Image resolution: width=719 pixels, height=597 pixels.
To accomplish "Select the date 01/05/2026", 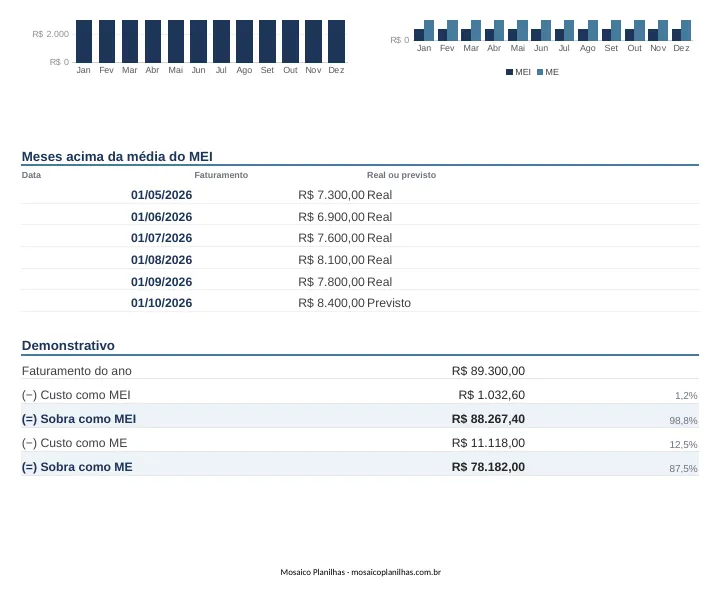I will point(161,195).
